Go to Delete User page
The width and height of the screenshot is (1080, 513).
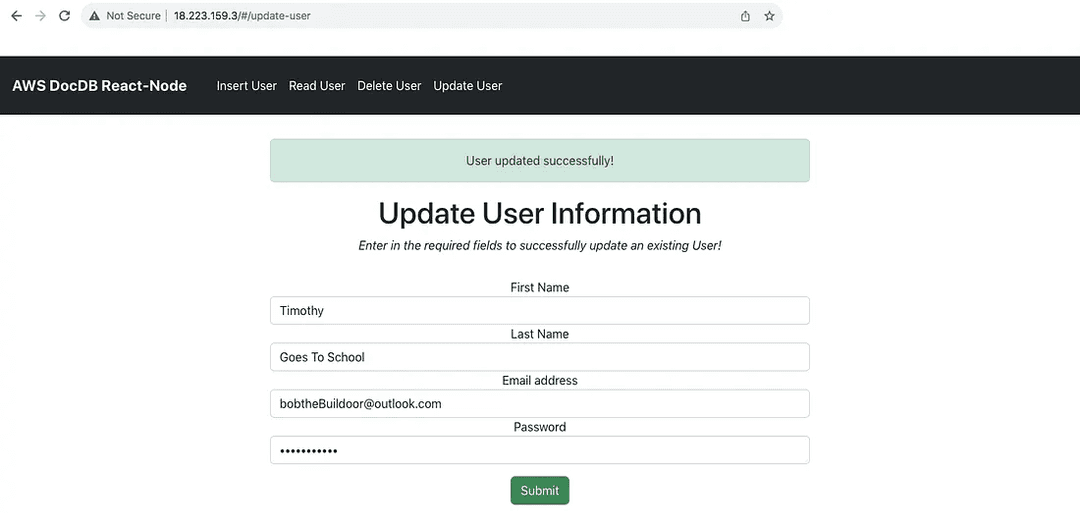click(x=389, y=86)
